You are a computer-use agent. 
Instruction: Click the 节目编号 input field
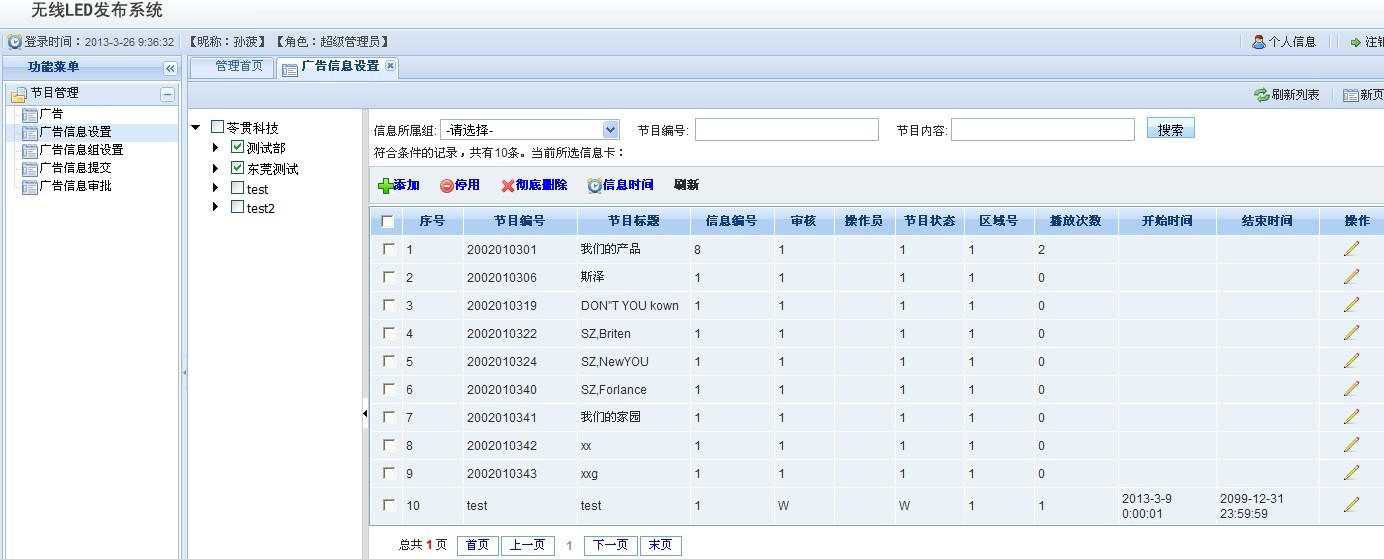coord(786,130)
